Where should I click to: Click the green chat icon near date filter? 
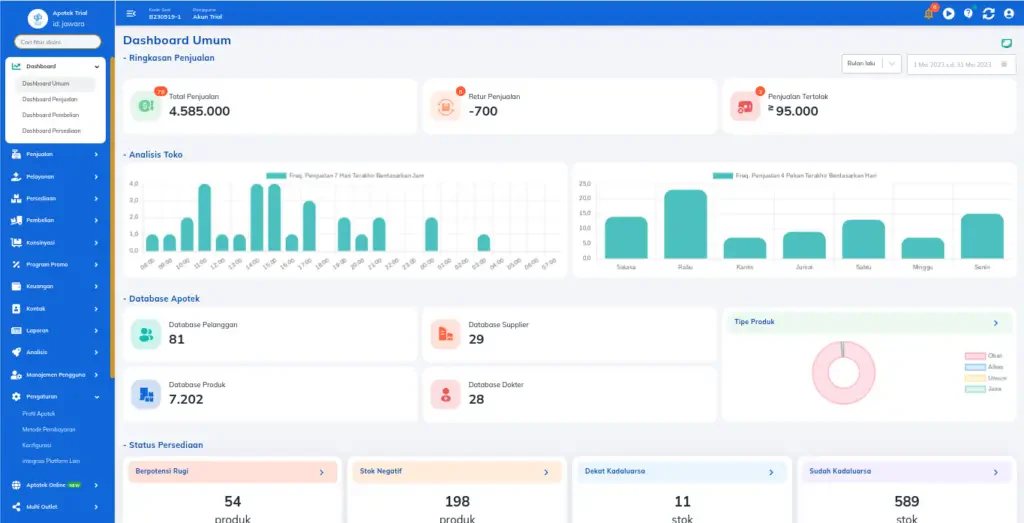coord(1007,43)
